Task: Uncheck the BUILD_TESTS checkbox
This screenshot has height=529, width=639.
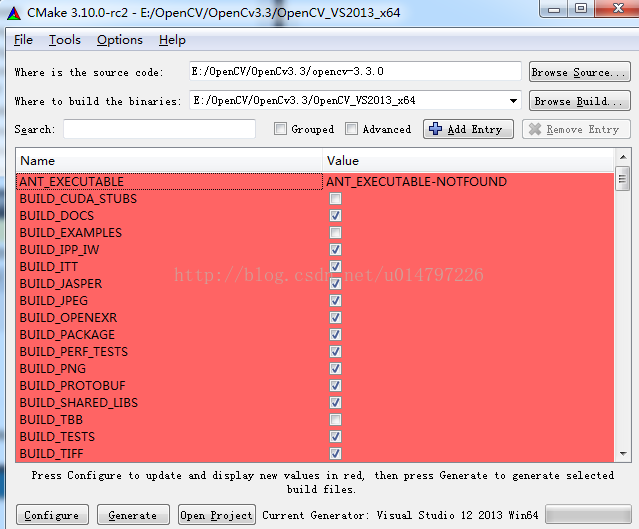Action: pyautogui.click(x=335, y=437)
